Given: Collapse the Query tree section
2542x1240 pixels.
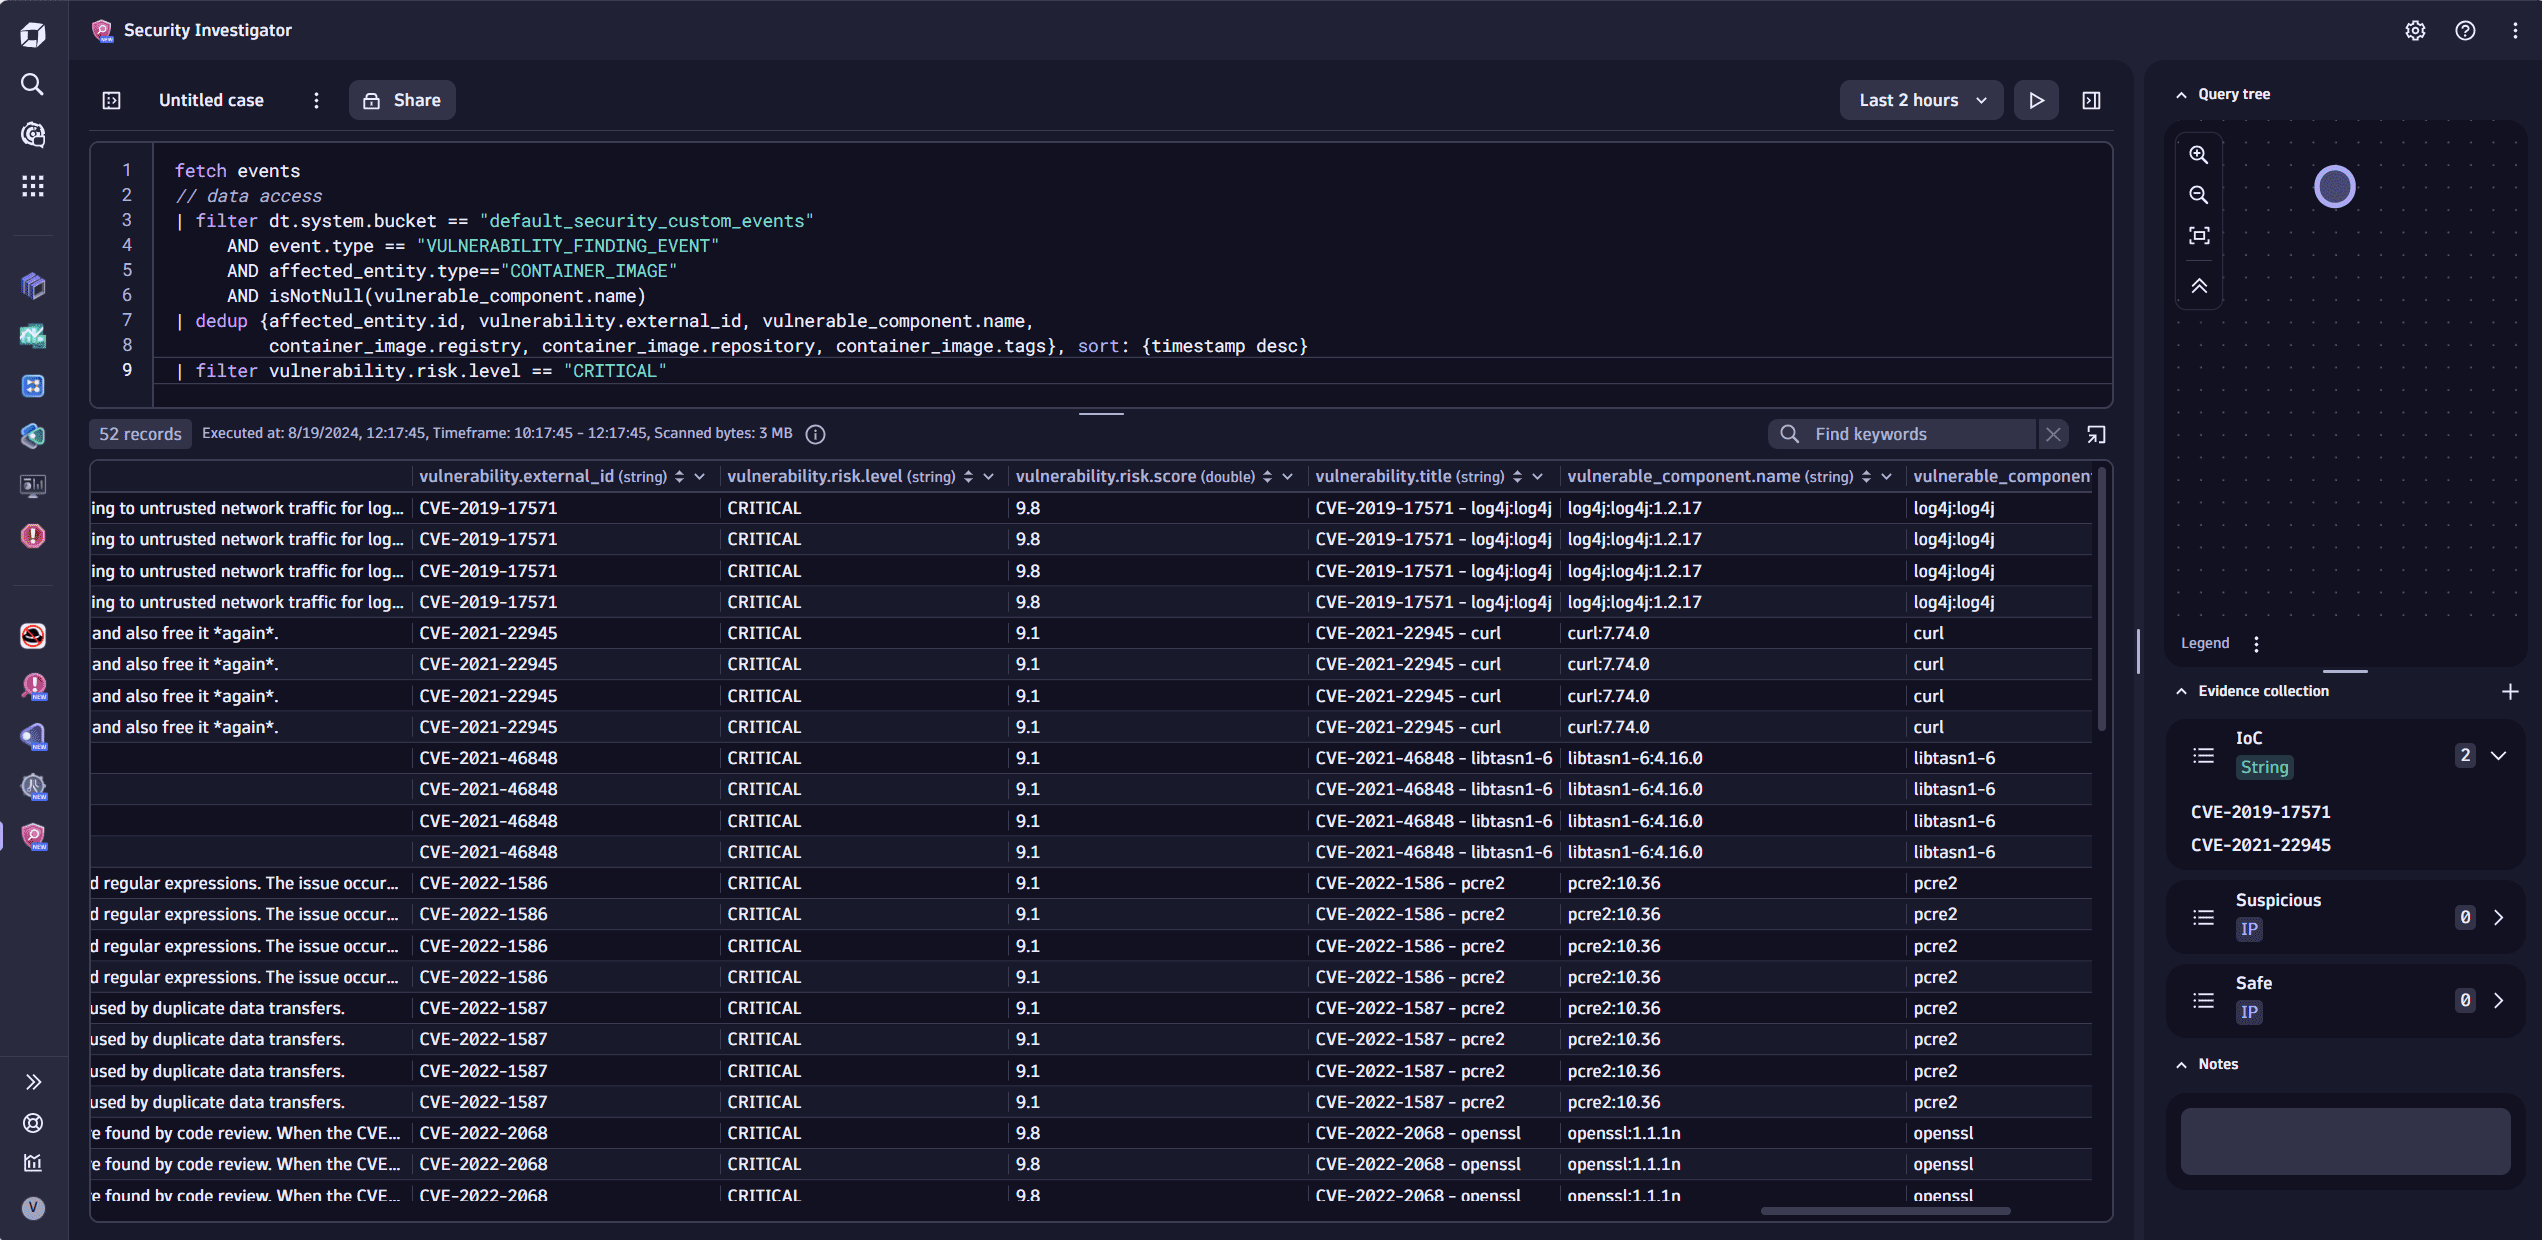Looking at the screenshot, I should (x=2181, y=95).
